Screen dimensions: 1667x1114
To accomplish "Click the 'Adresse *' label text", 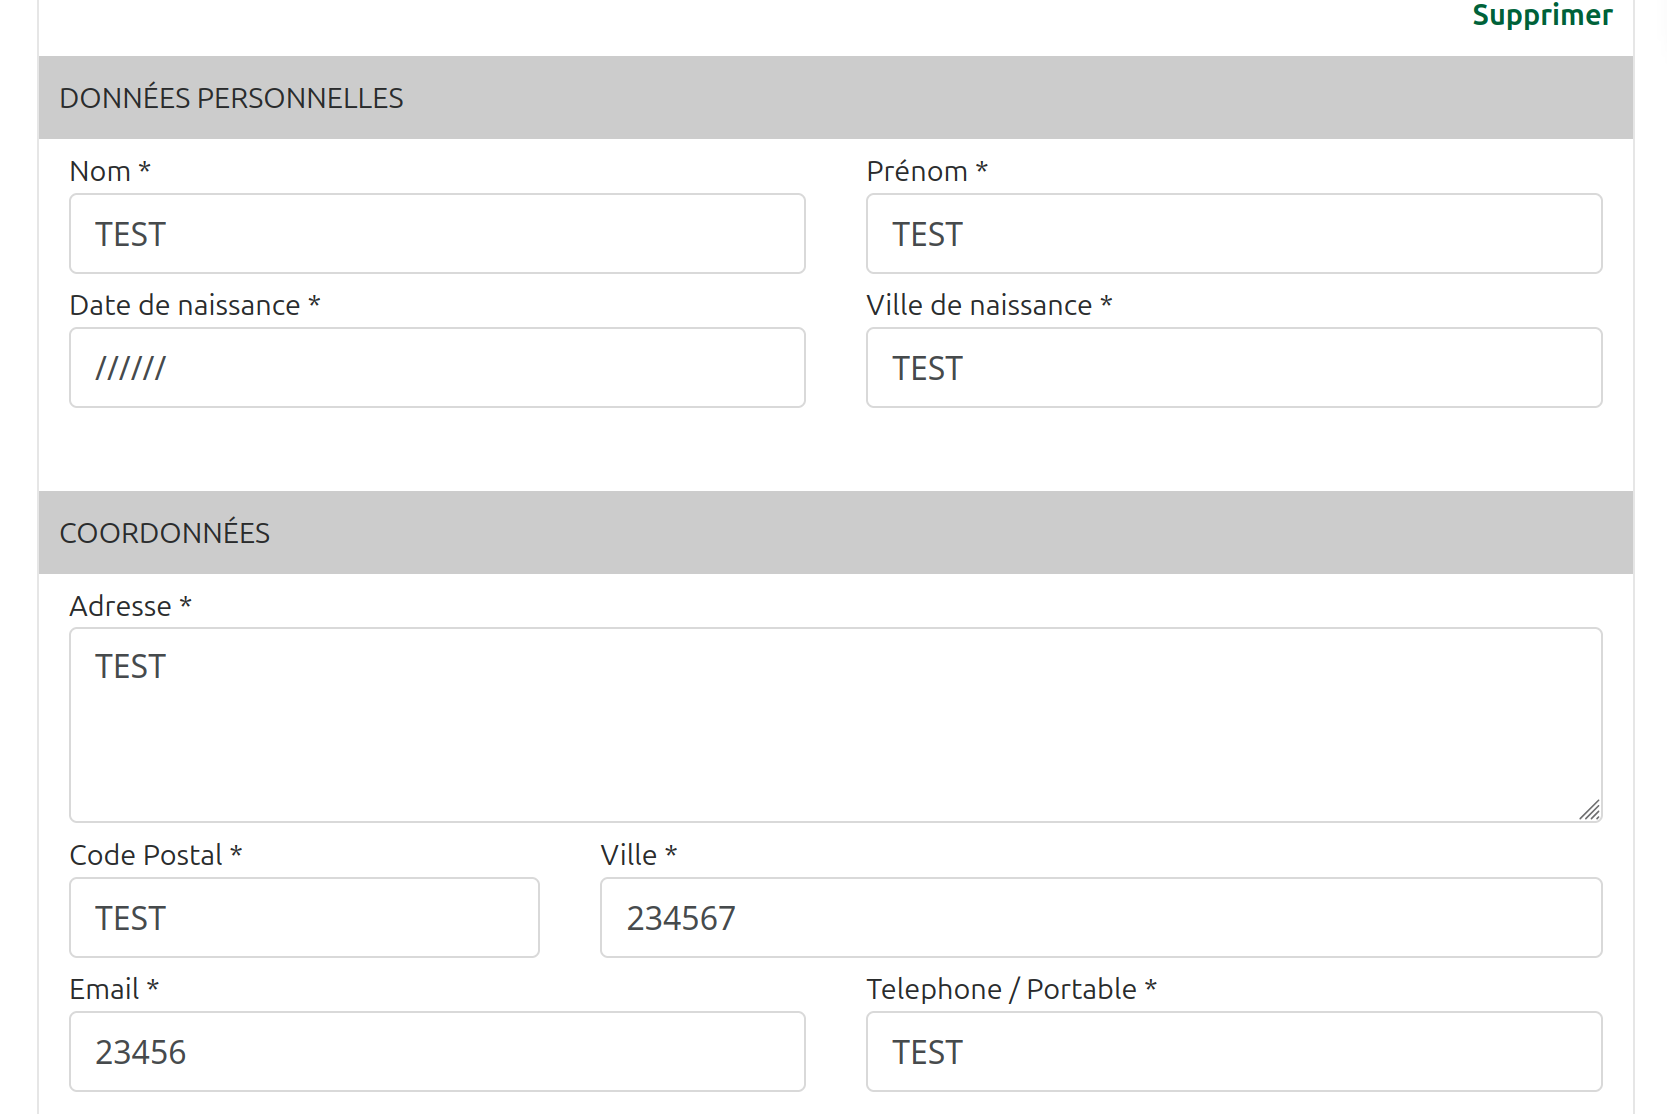I will coord(130,606).
